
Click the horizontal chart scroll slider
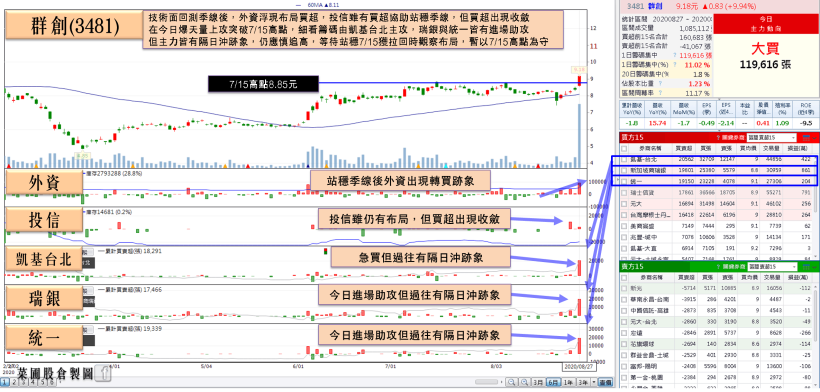coord(486,382)
